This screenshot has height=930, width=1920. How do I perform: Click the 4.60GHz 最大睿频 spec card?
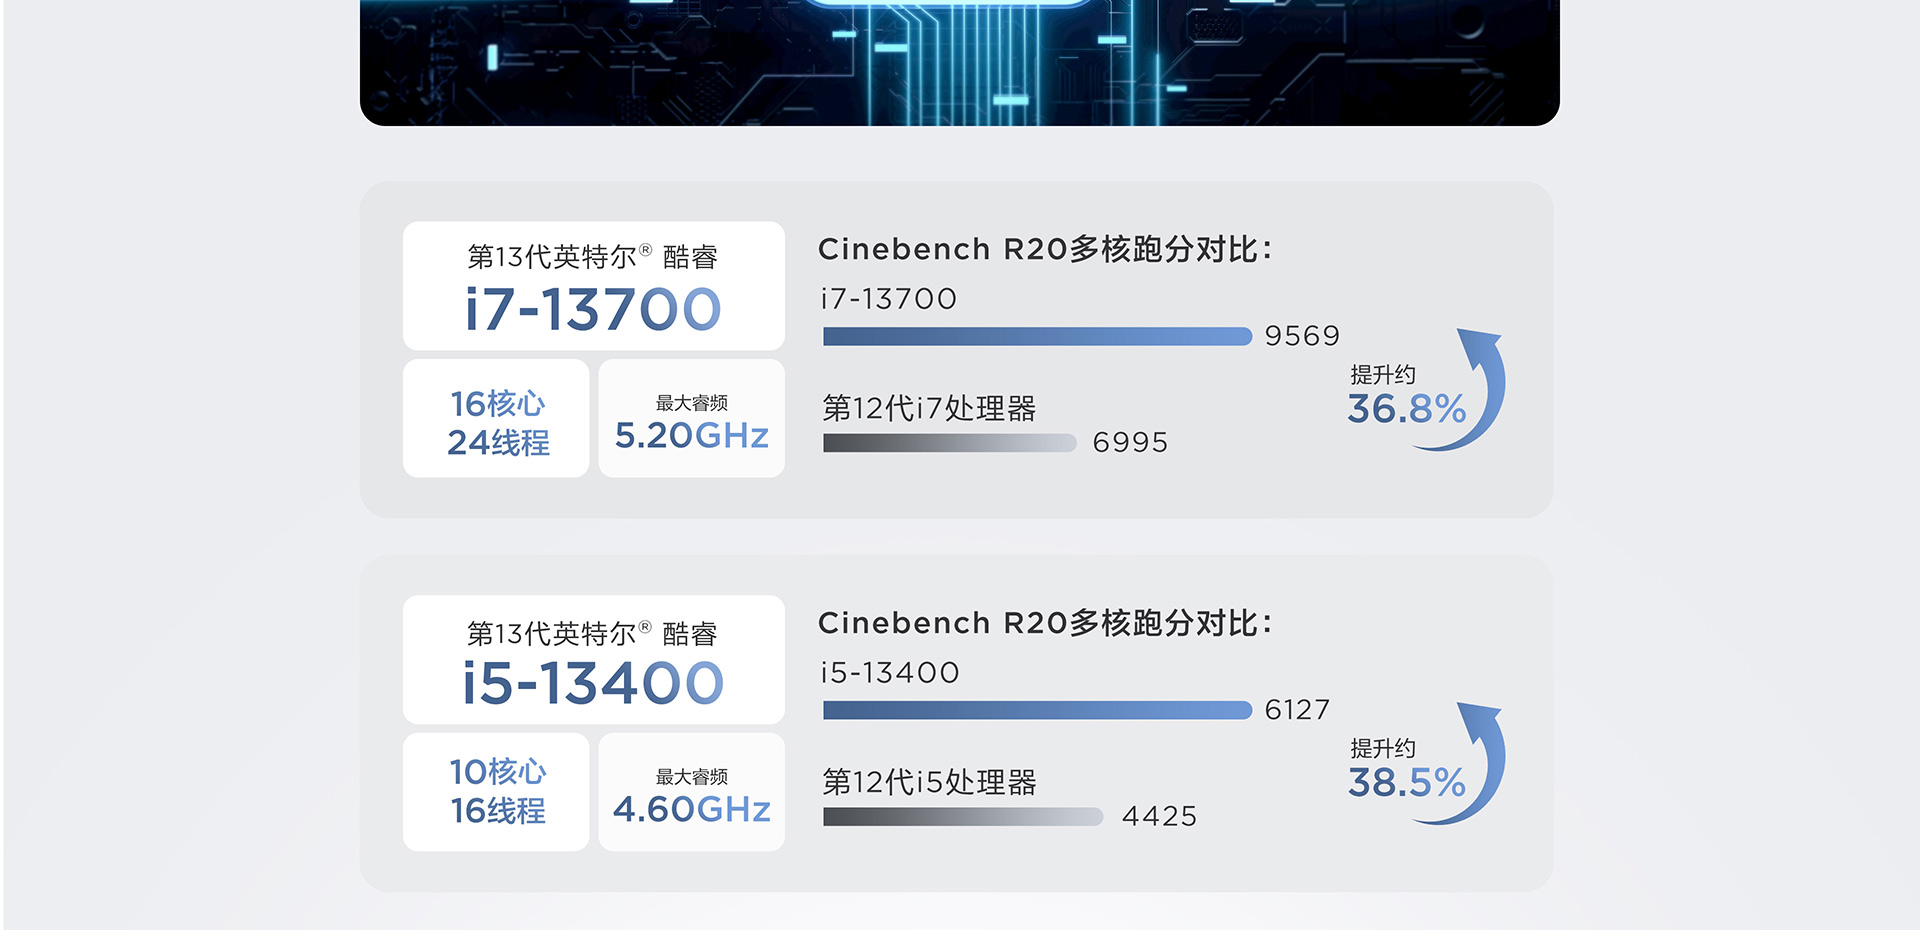pos(691,792)
